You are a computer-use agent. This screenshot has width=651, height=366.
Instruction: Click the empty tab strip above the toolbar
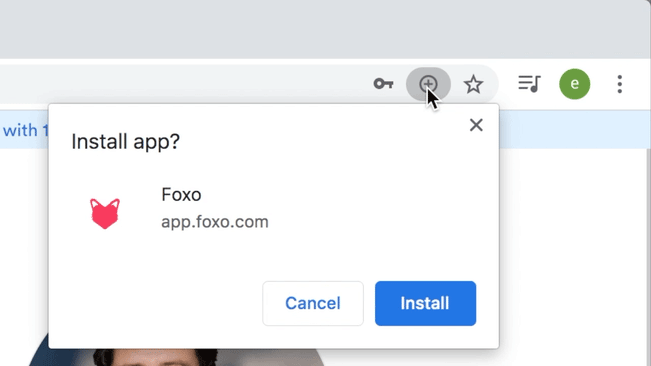(x=324, y=29)
